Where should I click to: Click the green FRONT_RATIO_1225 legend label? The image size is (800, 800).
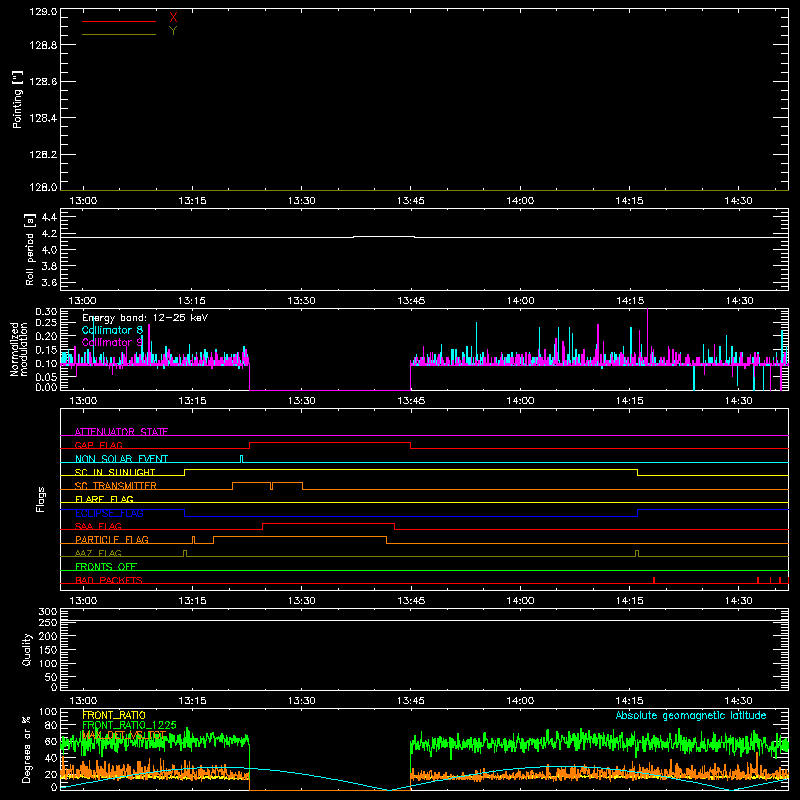pyautogui.click(x=129, y=725)
